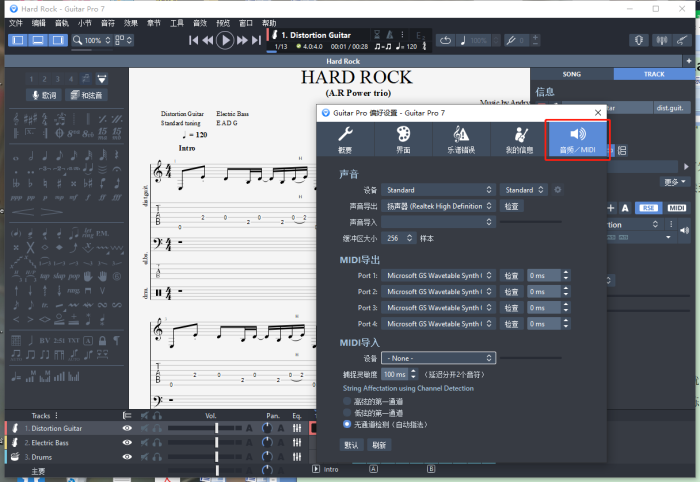Screen dimensions: 700x482
Task: Click the play button in transport bar
Action: click(226, 40)
